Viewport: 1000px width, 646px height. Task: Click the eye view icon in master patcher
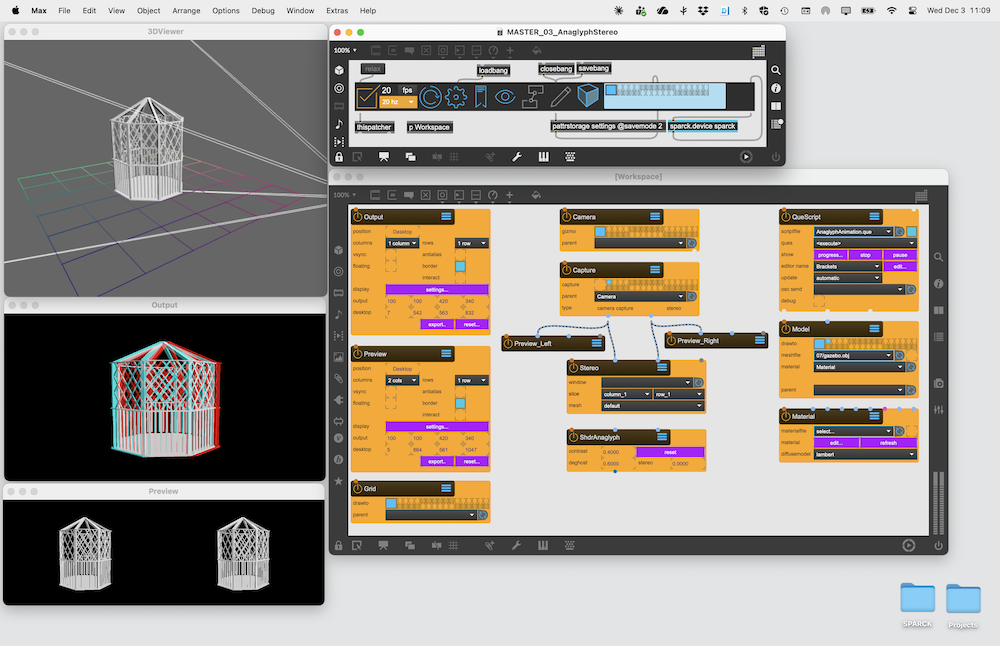tap(505, 97)
